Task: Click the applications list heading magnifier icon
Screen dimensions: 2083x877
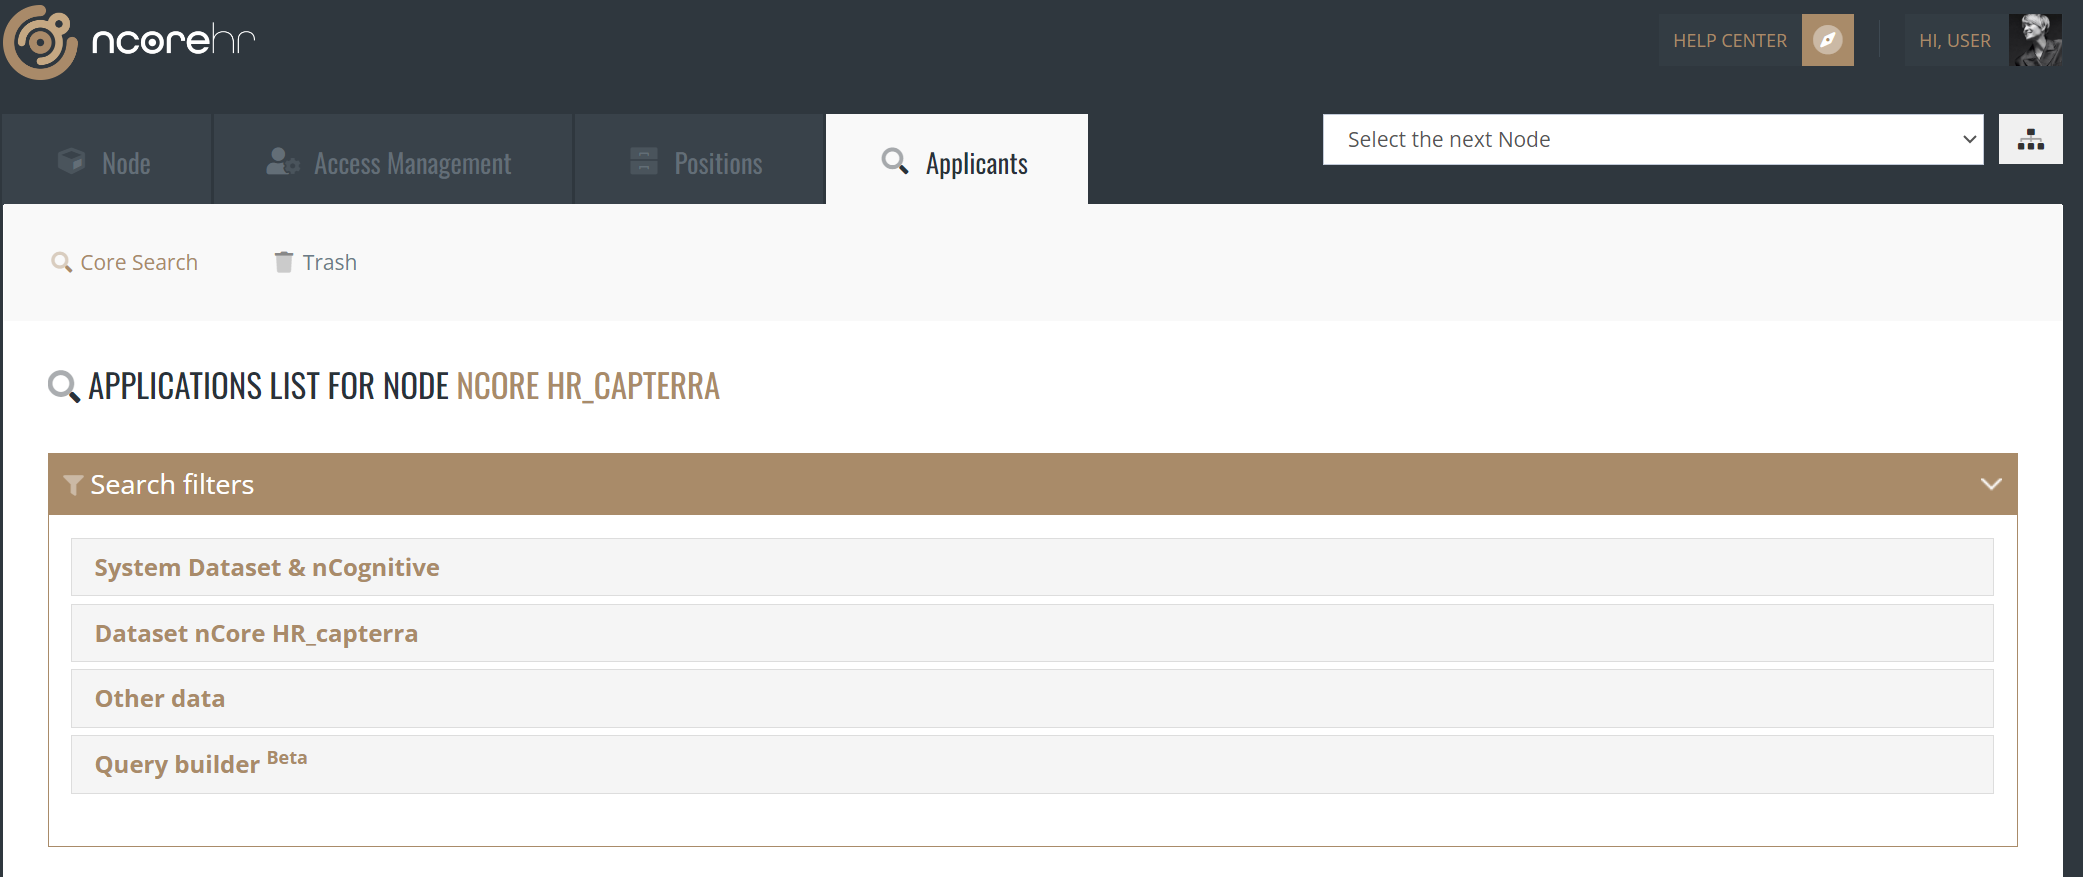Action: pos(64,386)
